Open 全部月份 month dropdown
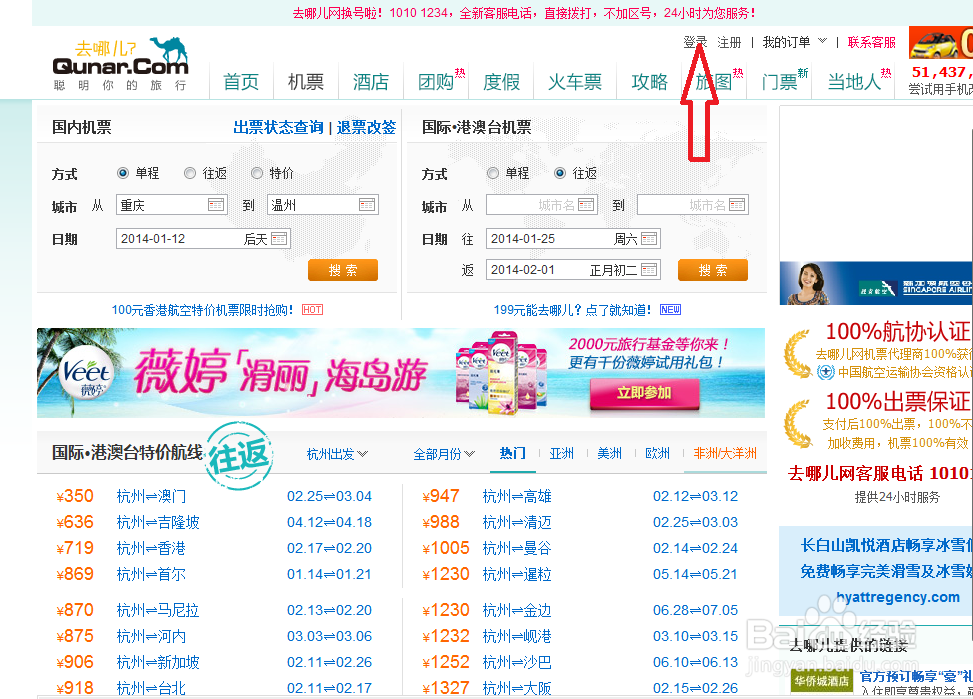 pyautogui.click(x=444, y=454)
